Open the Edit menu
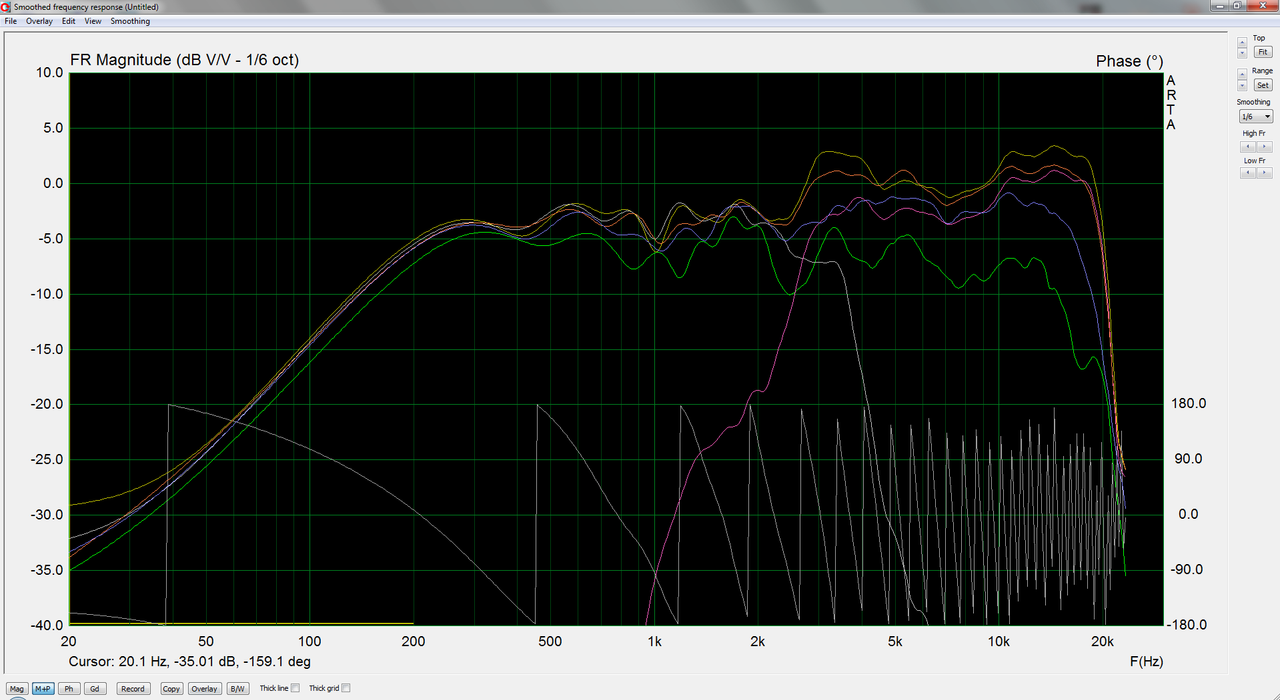This screenshot has width=1280, height=700. (x=69, y=21)
